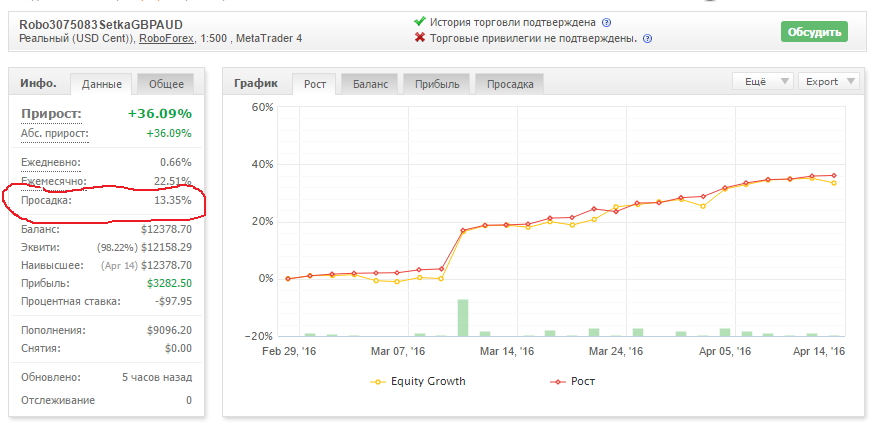The image size is (873, 438).
Task: Open the Export dropdown menu
Action: click(x=828, y=82)
